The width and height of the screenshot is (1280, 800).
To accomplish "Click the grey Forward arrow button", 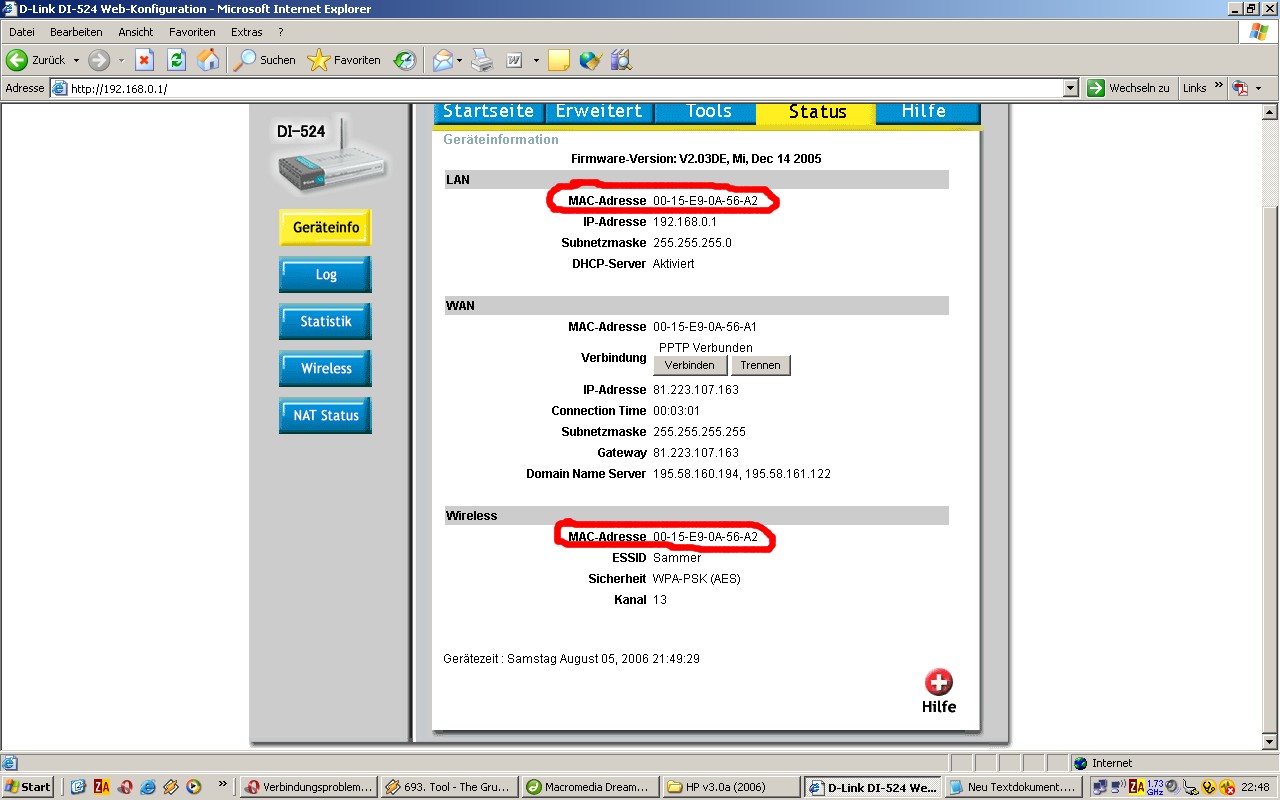I will tap(98, 60).
